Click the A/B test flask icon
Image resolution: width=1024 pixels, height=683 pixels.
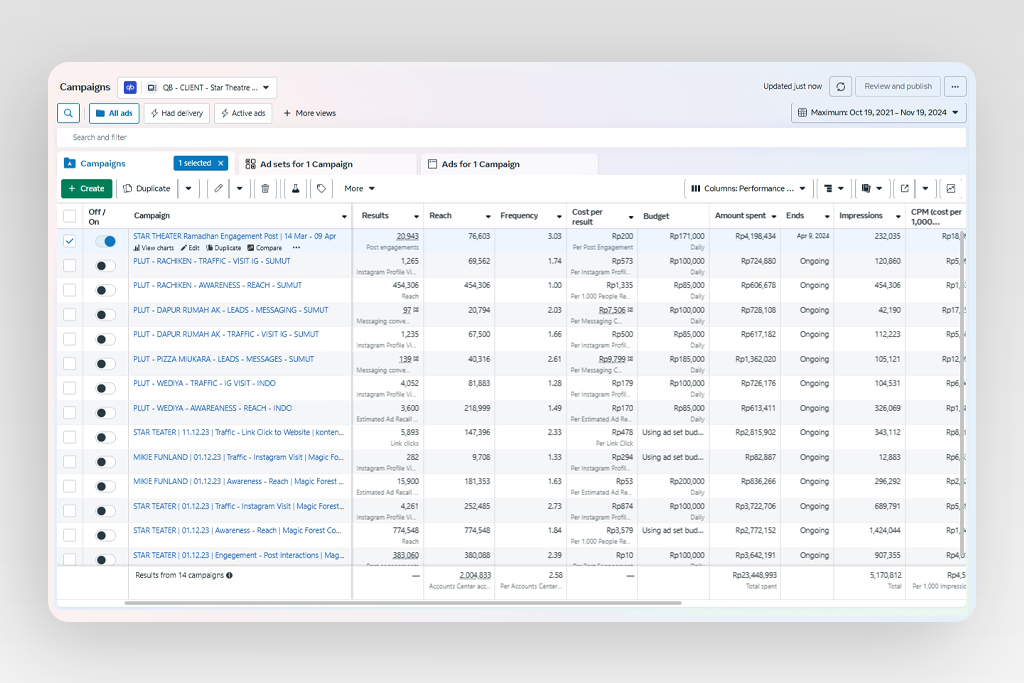(295, 188)
